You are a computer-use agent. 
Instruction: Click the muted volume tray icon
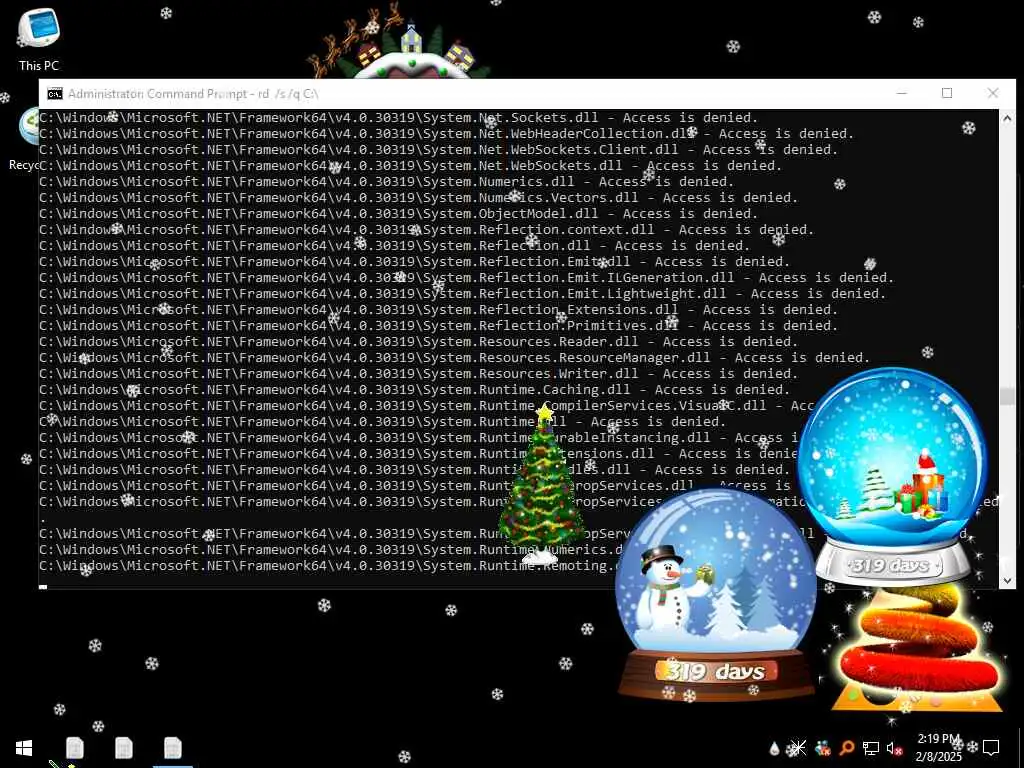coord(895,748)
